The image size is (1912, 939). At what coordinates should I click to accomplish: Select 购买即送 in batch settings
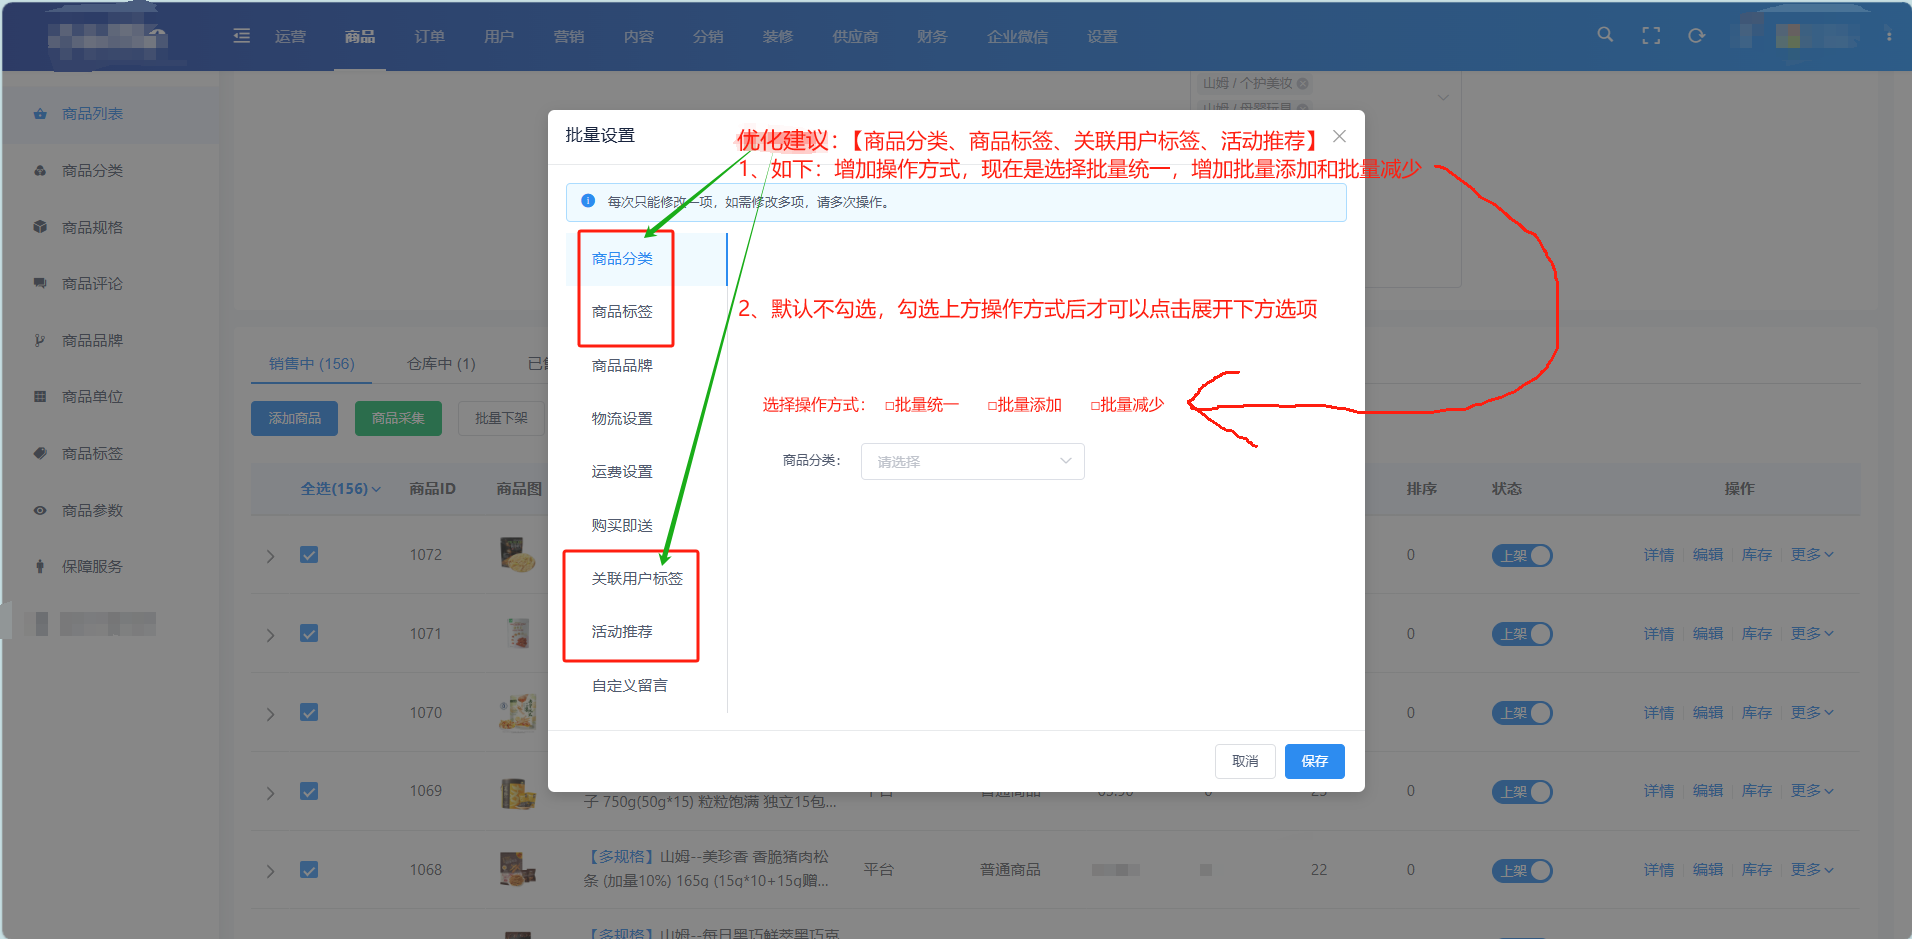(622, 525)
